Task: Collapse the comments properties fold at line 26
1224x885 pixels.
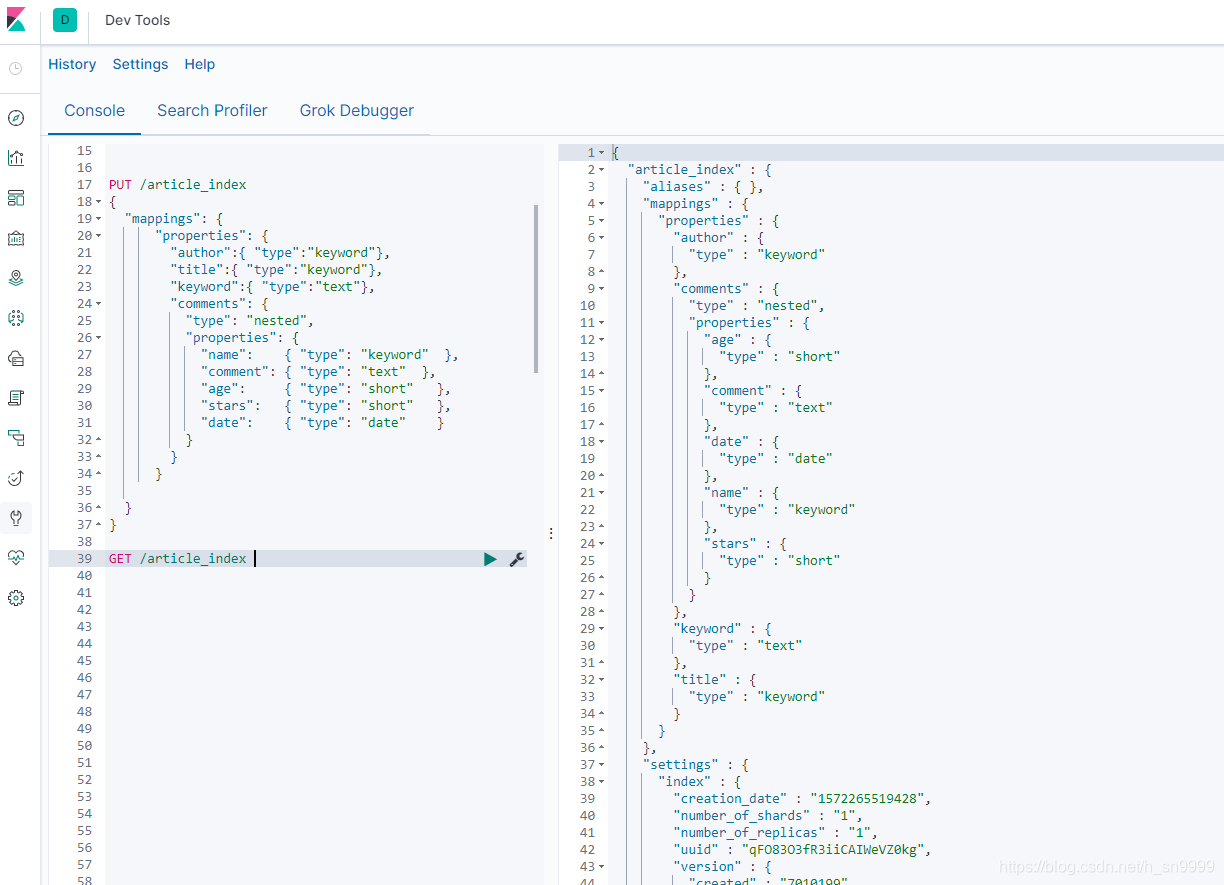Action: pyautogui.click(x=96, y=337)
